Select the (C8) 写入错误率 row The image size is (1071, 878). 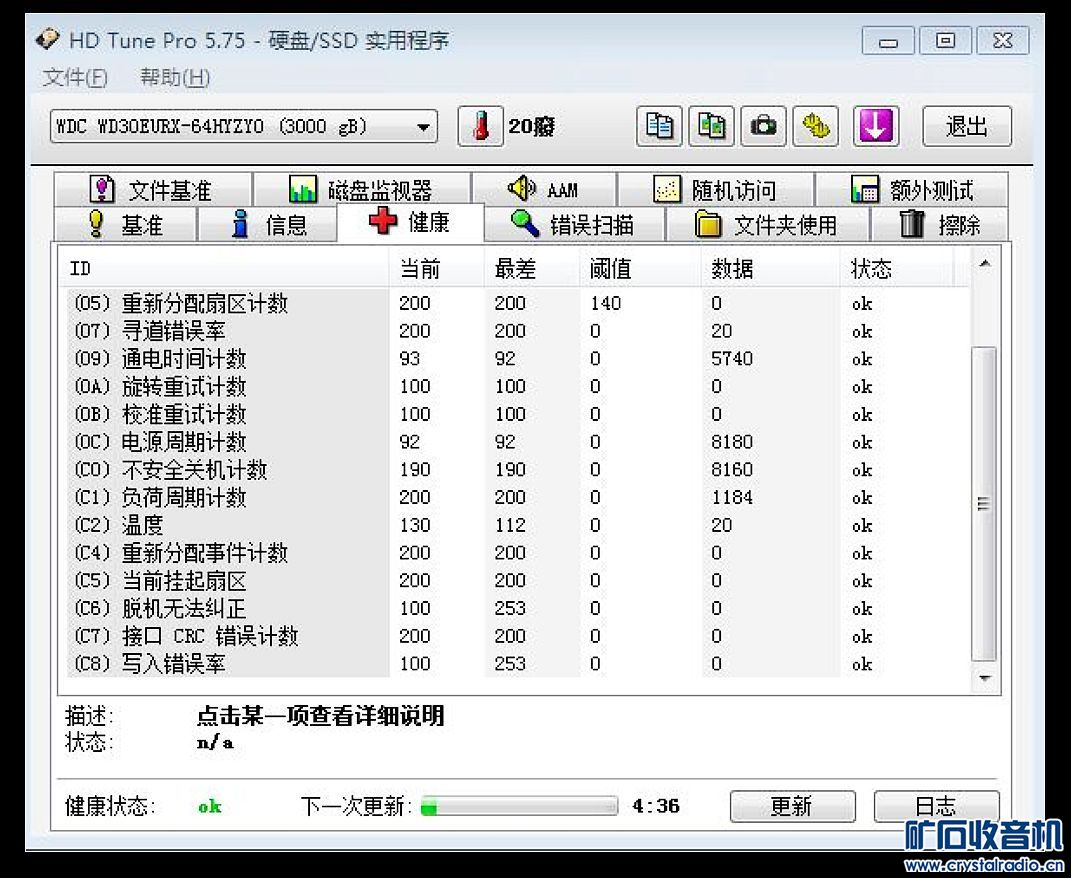click(x=518, y=663)
